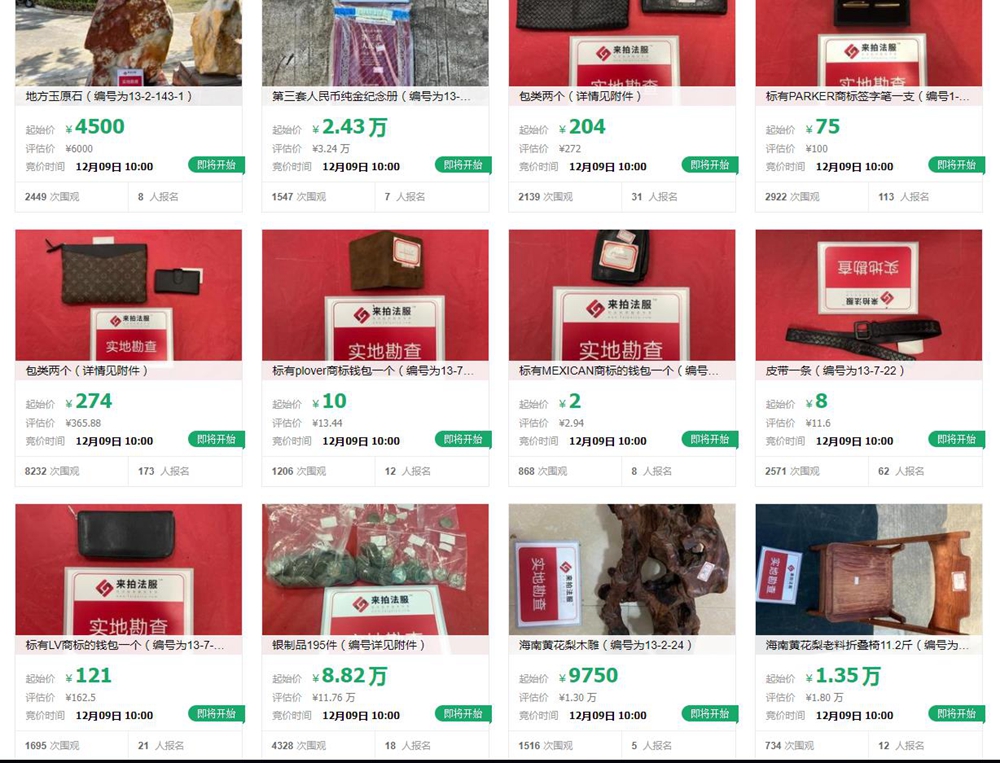Click the 标有LV商标的钱包一个 title link
This screenshot has width=1000, height=763.
pyautogui.click(x=125, y=645)
